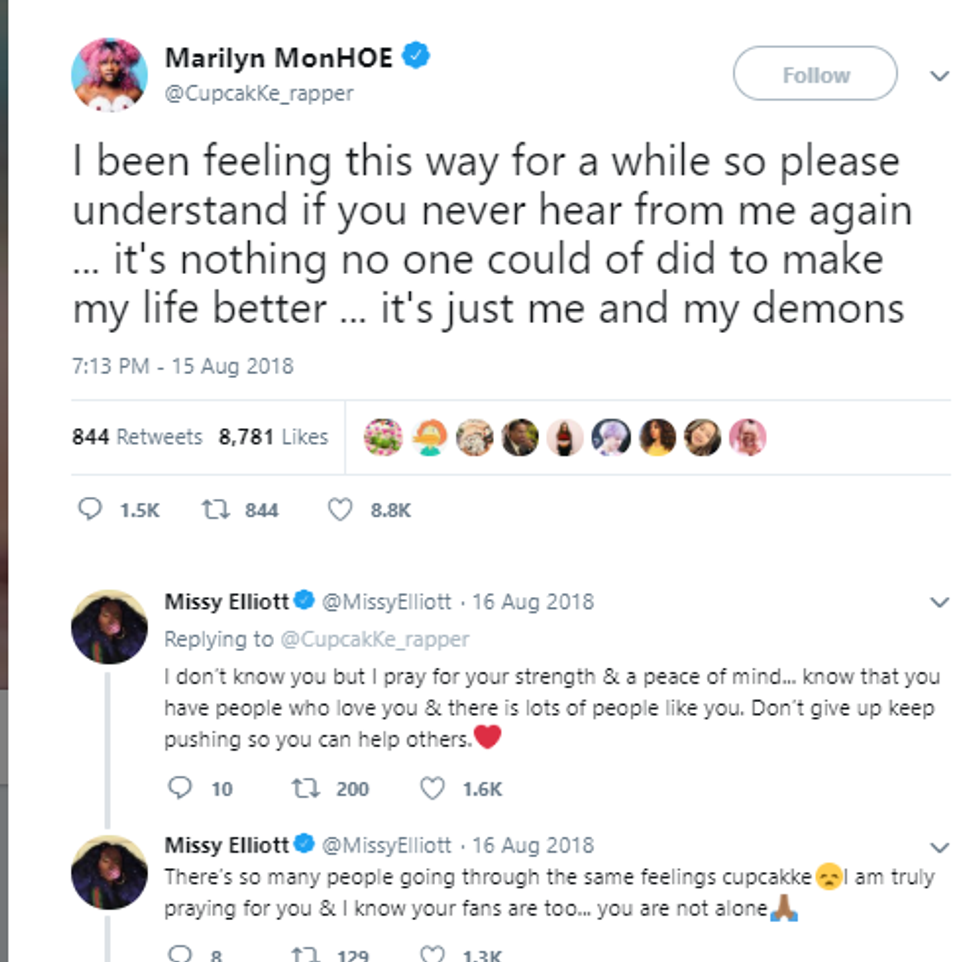Viewport: 980px width, 962px height.
Task: Like the main tweet with 8.8K heart
Action: (341, 510)
